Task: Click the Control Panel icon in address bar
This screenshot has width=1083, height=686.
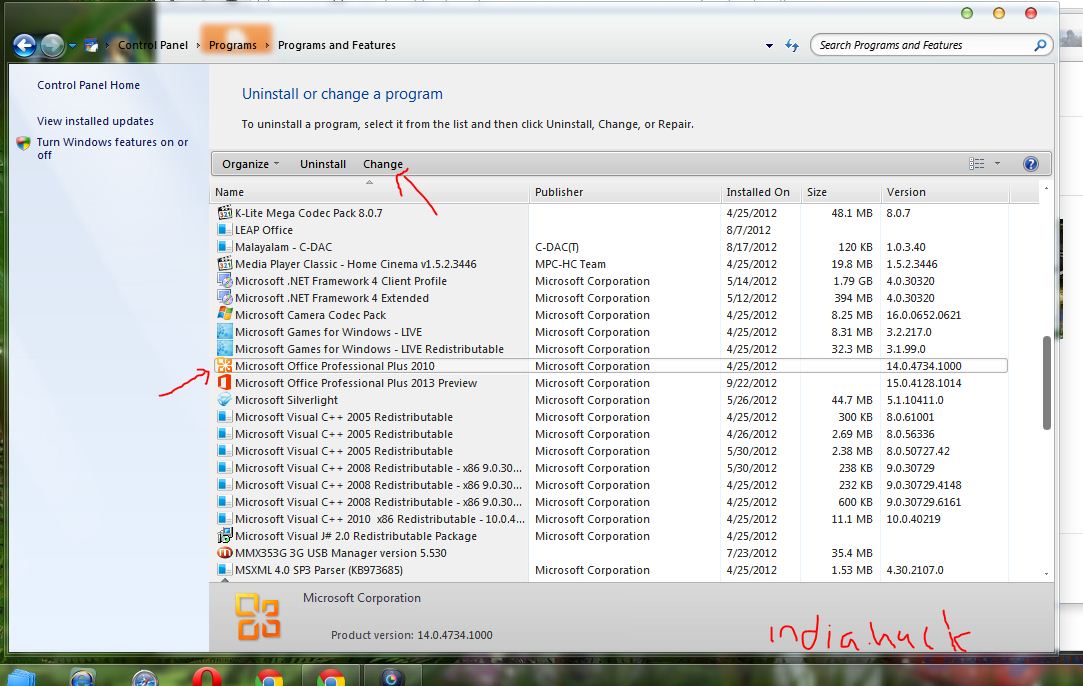Action: tap(91, 46)
